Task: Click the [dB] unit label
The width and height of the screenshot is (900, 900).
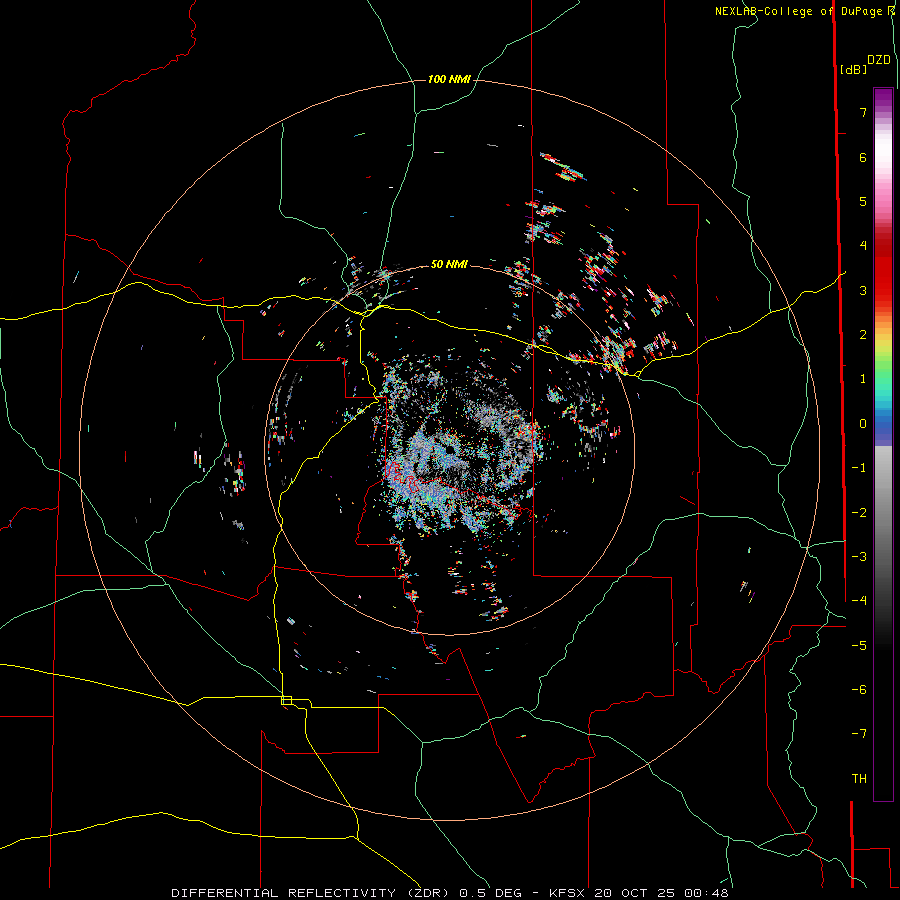Action: [853, 69]
